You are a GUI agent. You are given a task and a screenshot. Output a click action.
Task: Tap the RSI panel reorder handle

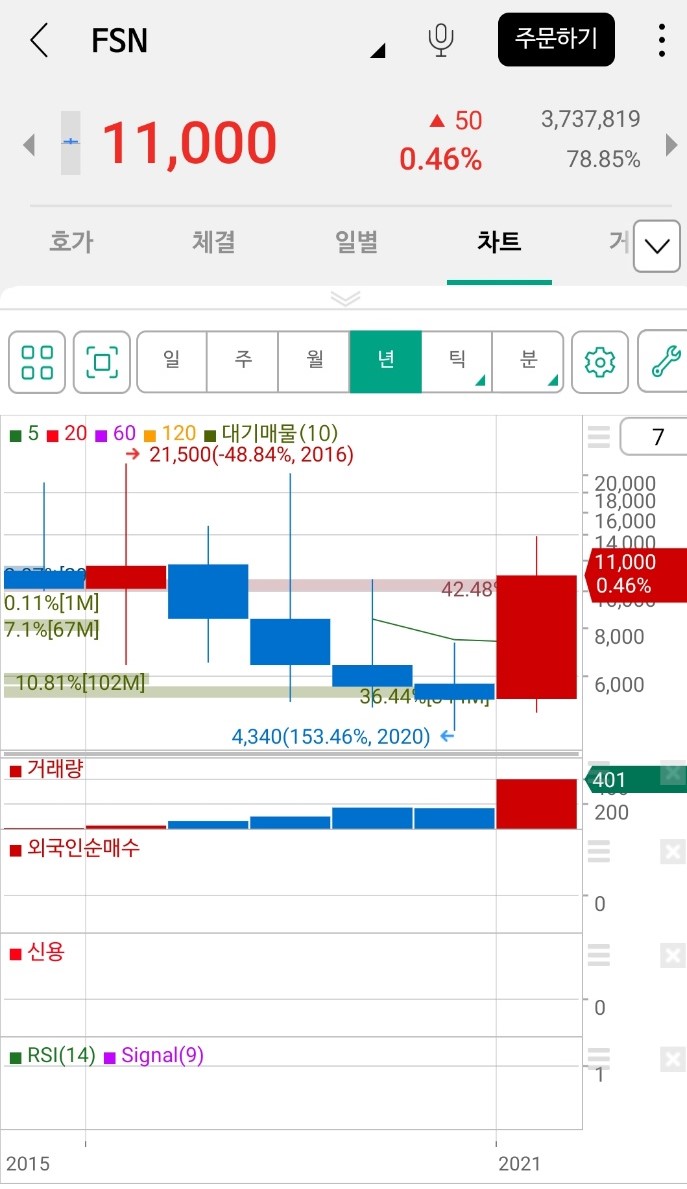[x=599, y=1059]
